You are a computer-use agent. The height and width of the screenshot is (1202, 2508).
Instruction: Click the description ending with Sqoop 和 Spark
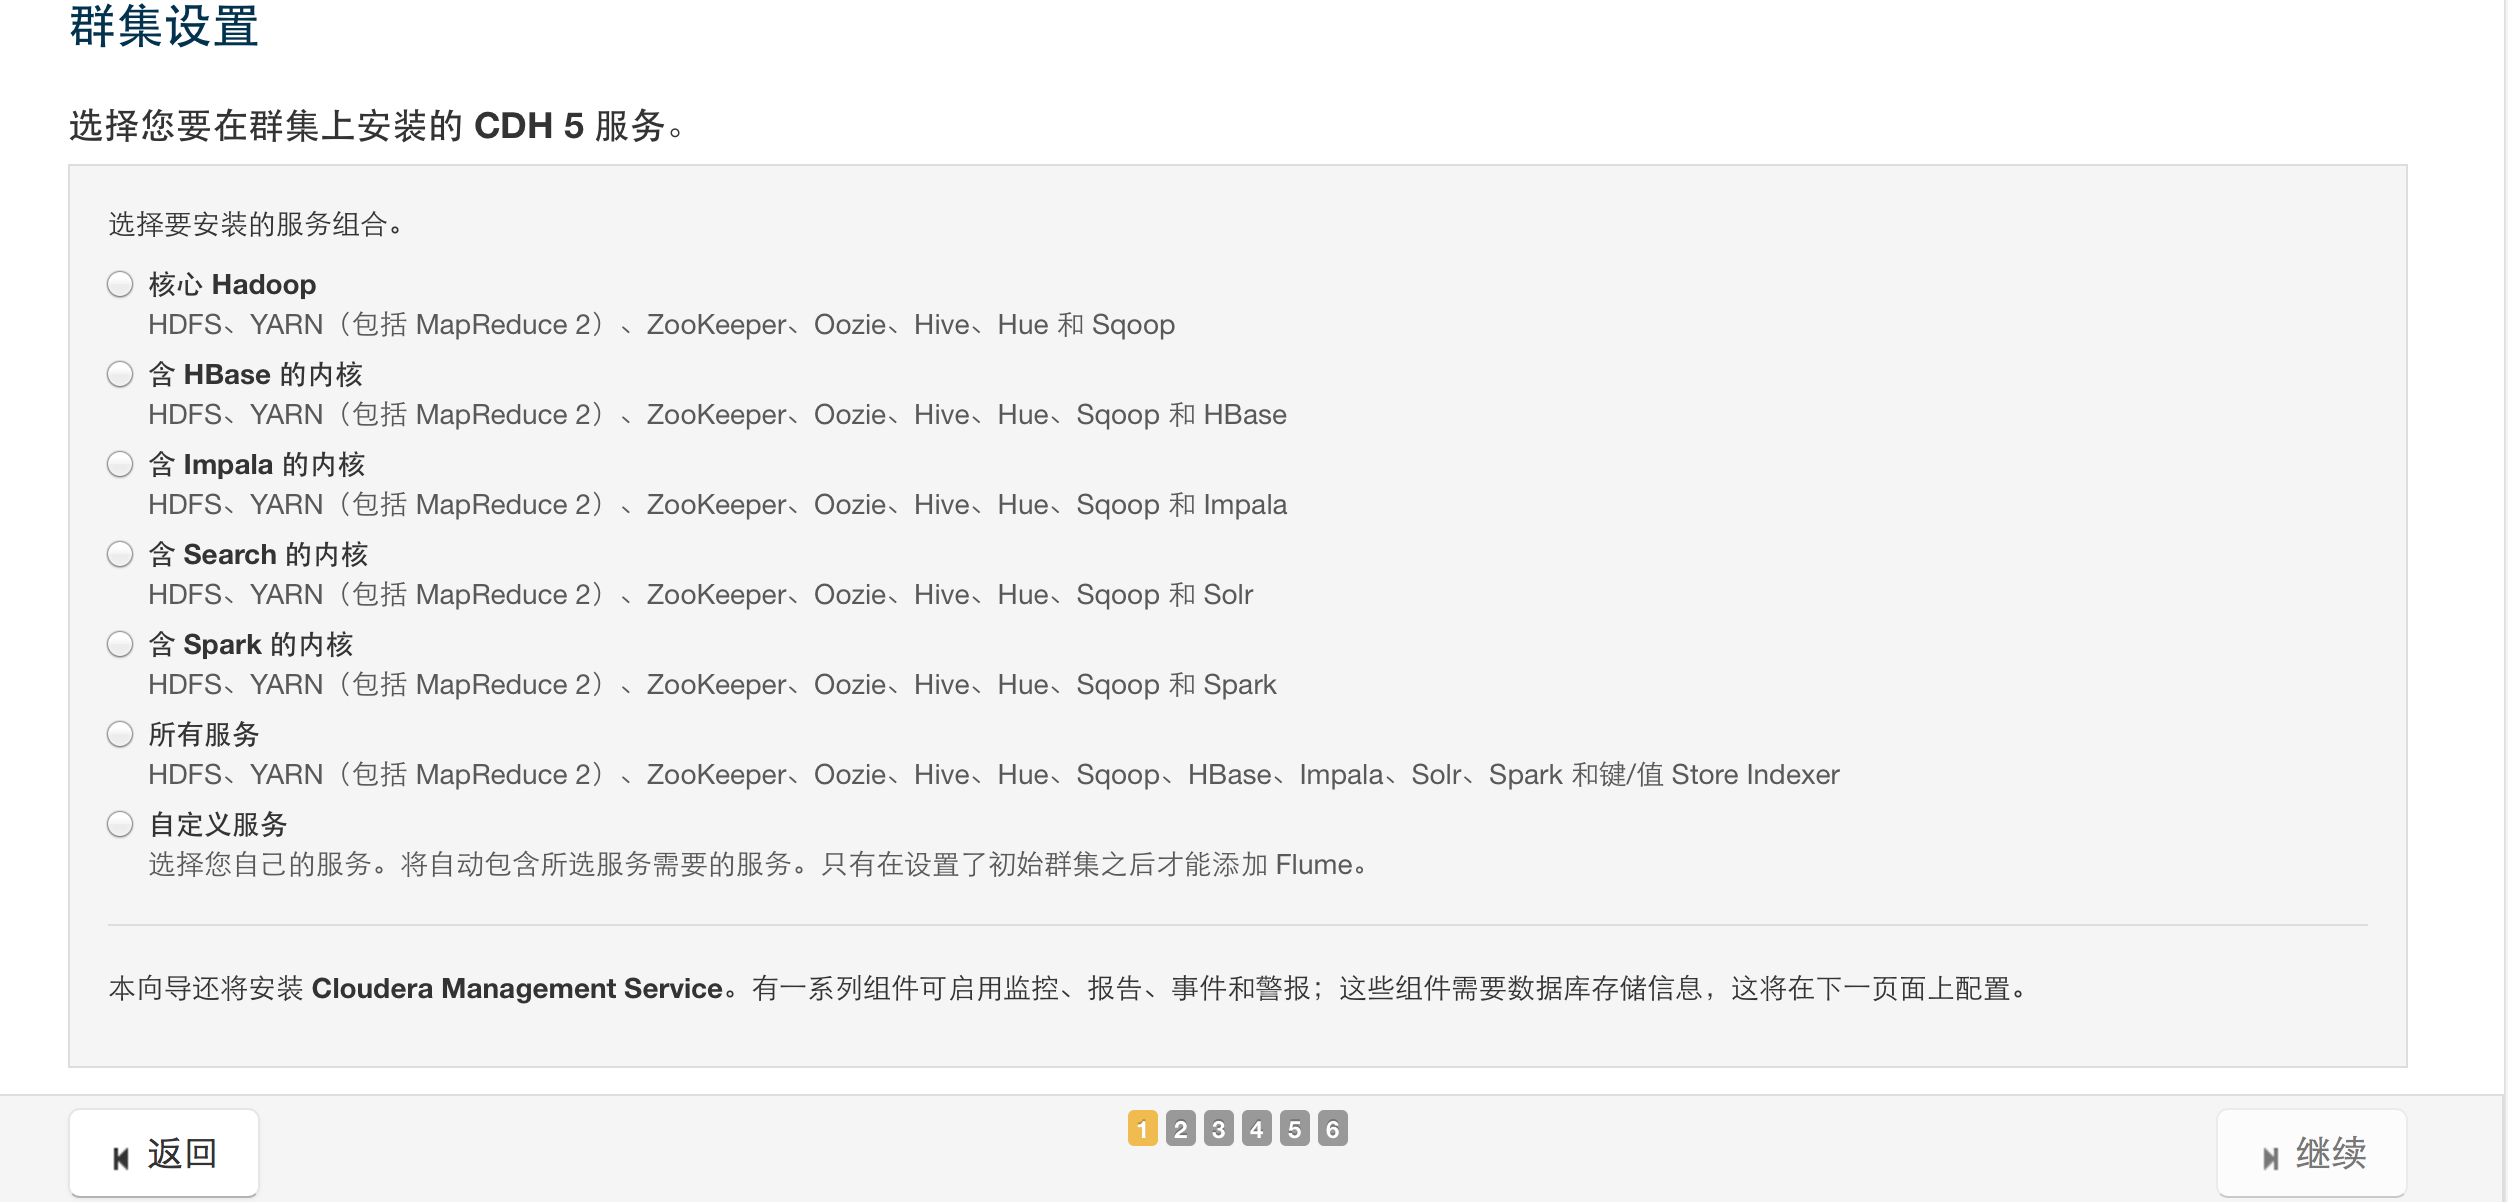[x=712, y=685]
